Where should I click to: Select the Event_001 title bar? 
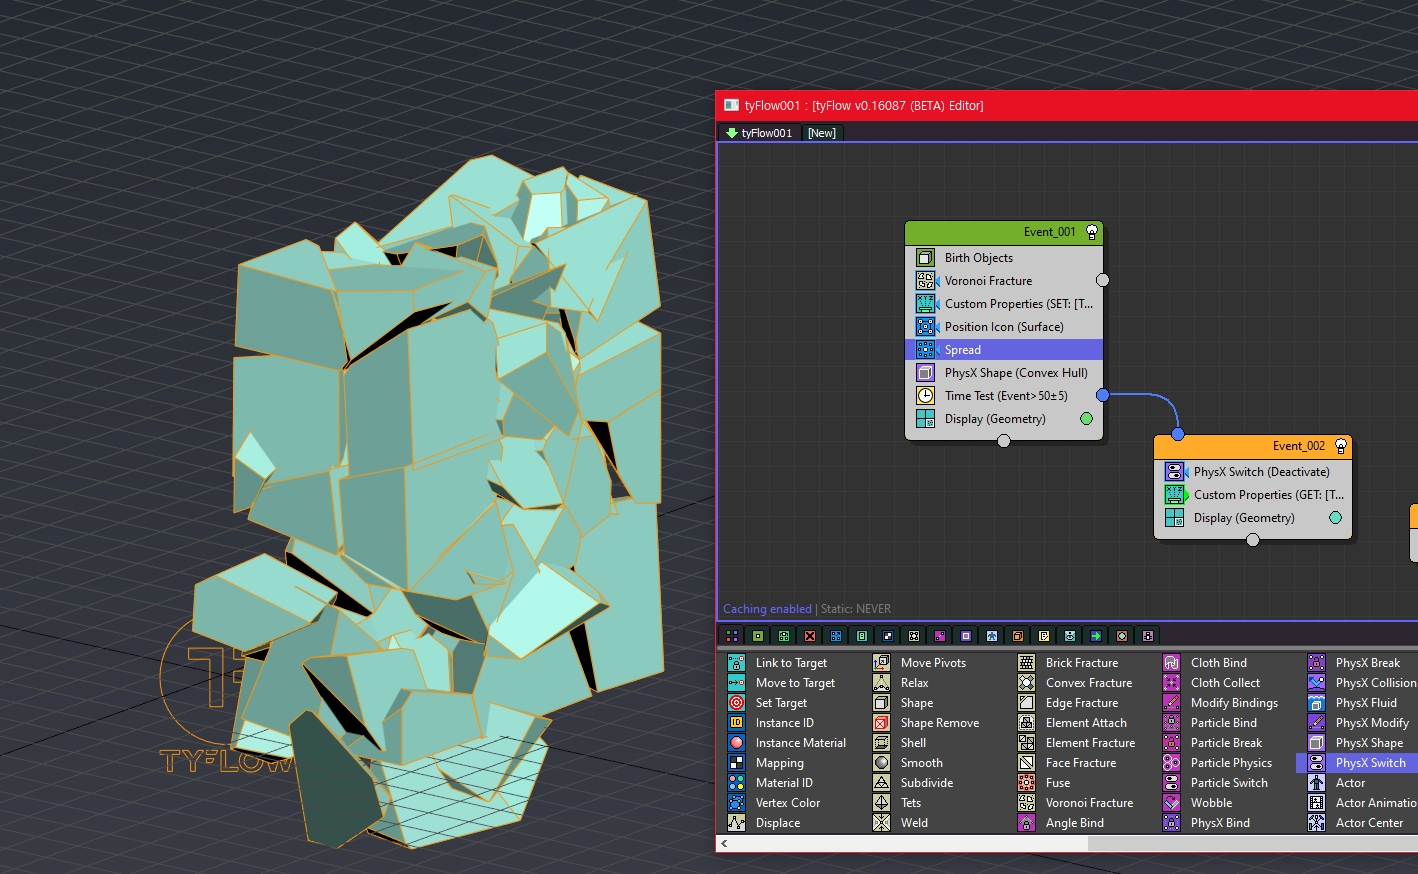pos(1004,232)
